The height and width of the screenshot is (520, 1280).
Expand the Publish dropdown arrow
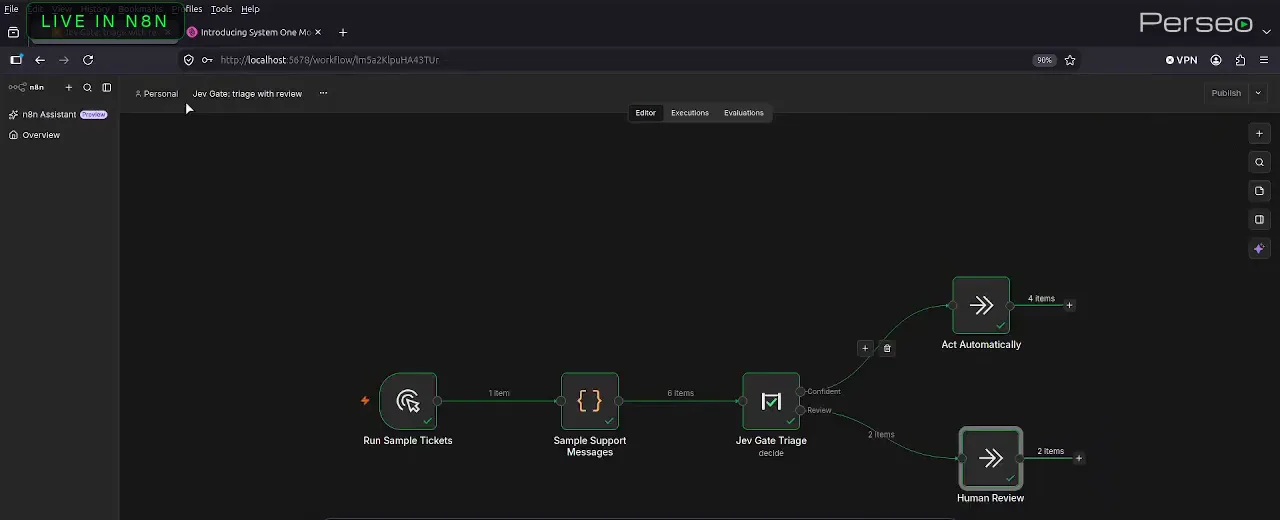pyautogui.click(x=1258, y=93)
